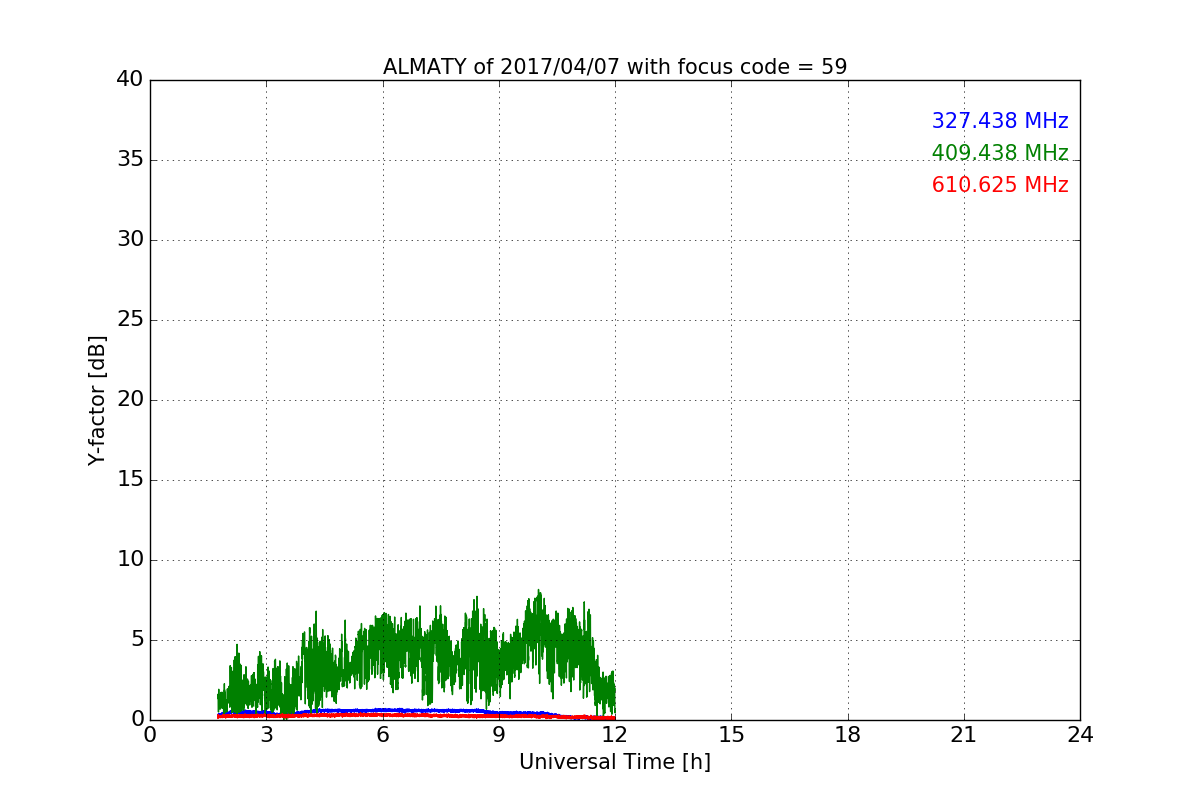Viewport: 1200px width, 800px height.
Task: Click the plot title 'ALMATY of 2017/04/07'
Action: pyautogui.click(x=615, y=67)
